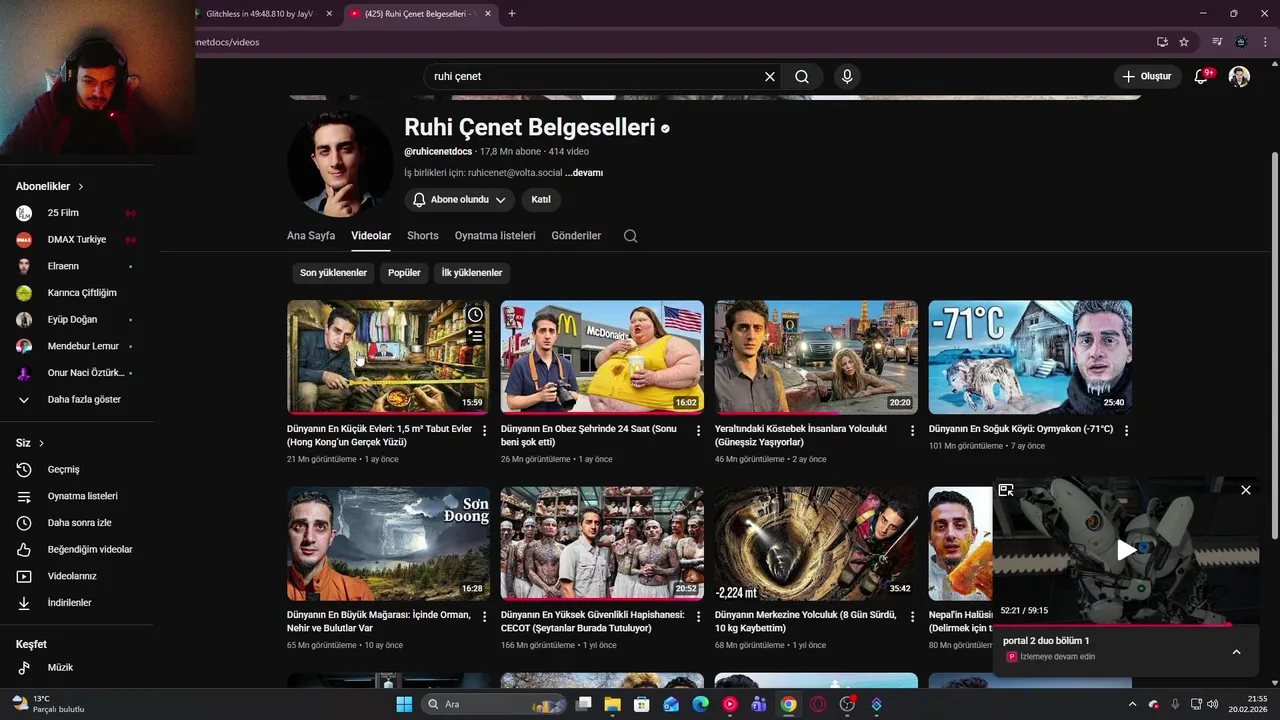Select the Videolar tab
The width and height of the screenshot is (1280, 720).
coord(371,236)
